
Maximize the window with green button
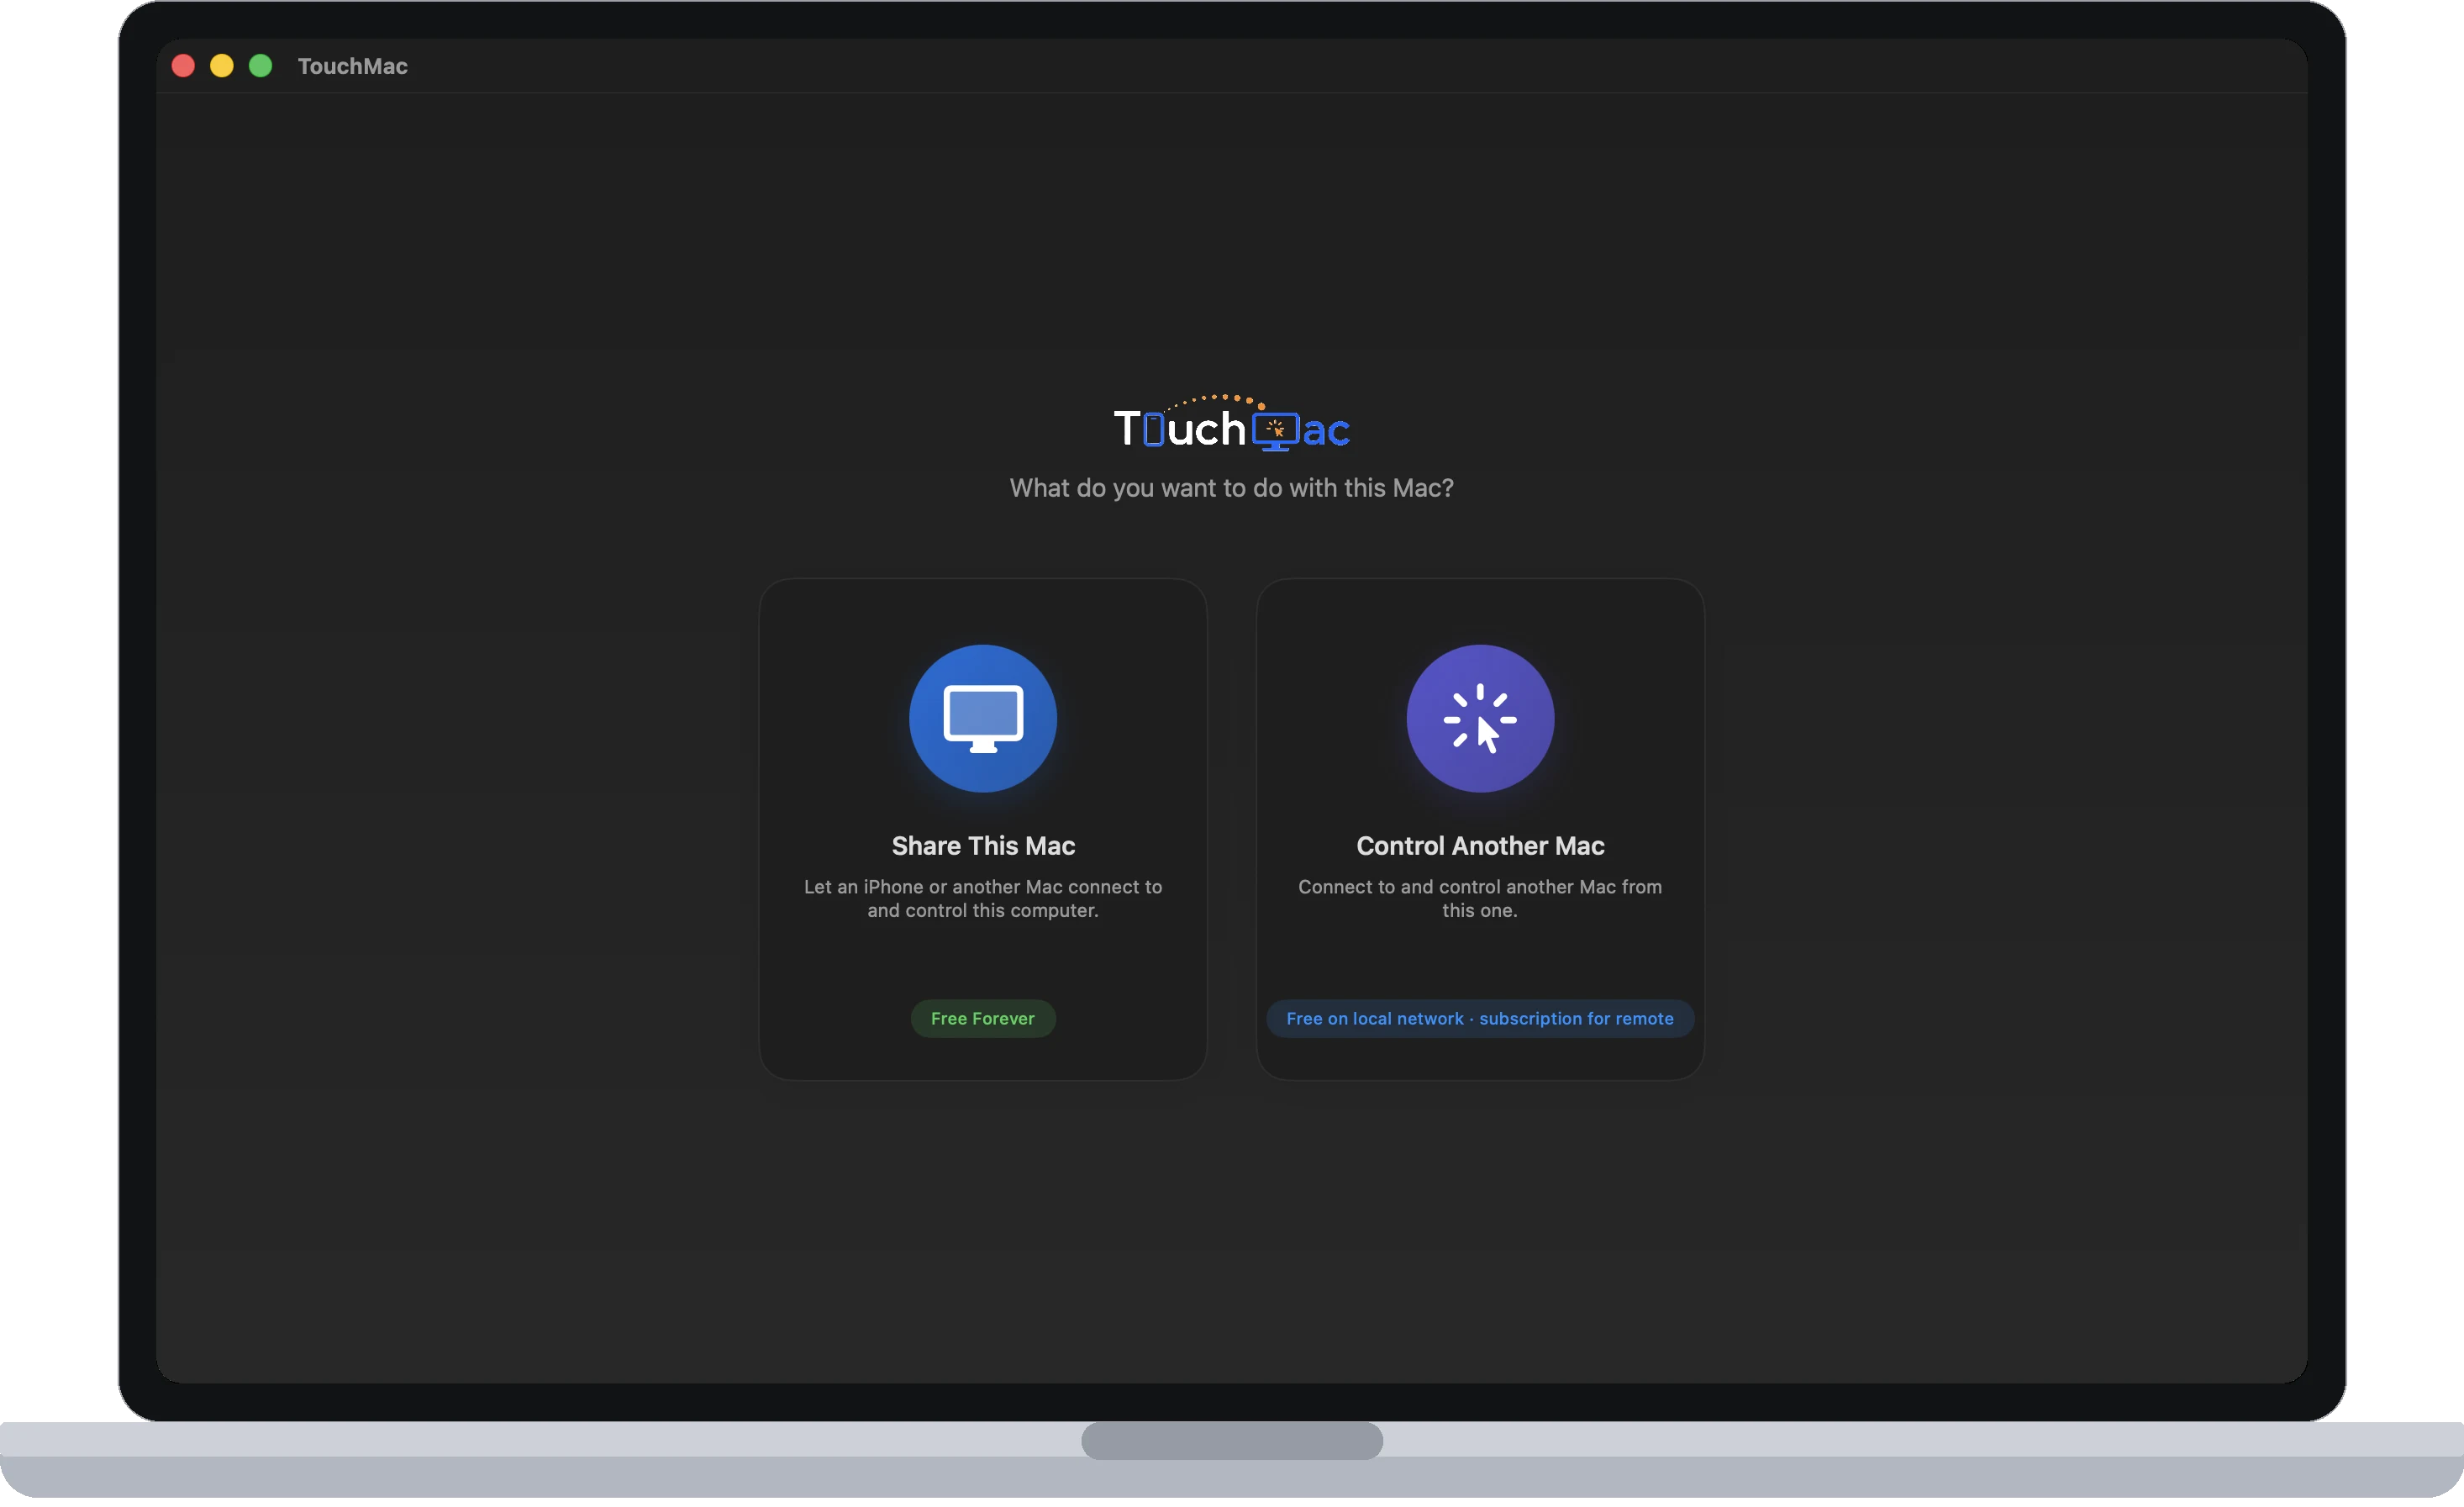coord(260,66)
